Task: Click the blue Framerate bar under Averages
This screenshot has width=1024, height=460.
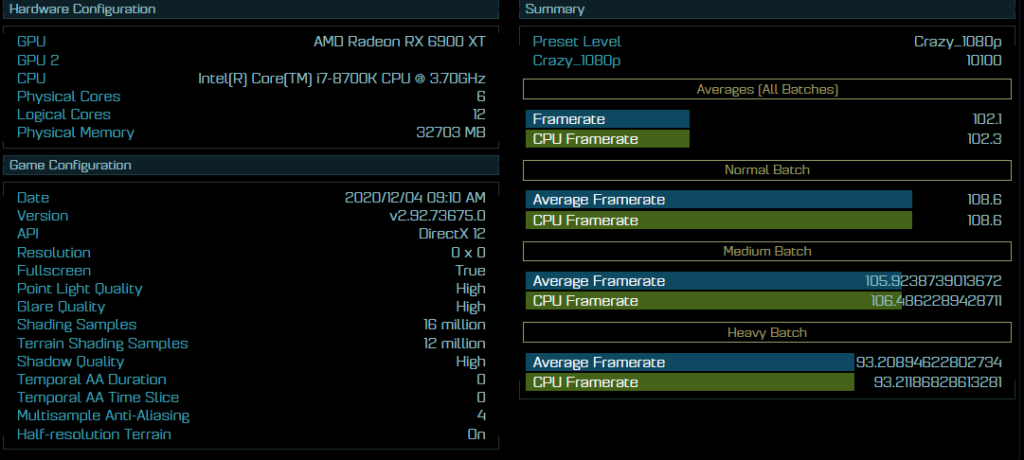Action: click(x=608, y=119)
